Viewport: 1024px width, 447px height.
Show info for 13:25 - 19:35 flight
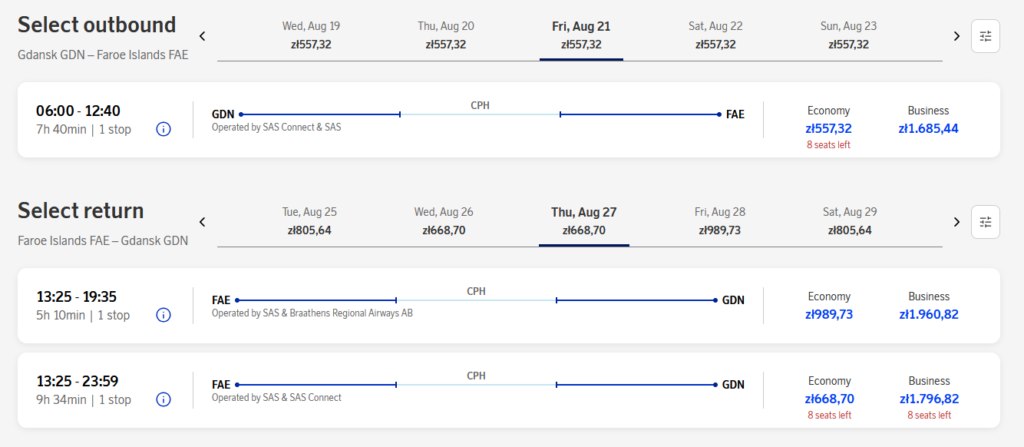(164, 315)
